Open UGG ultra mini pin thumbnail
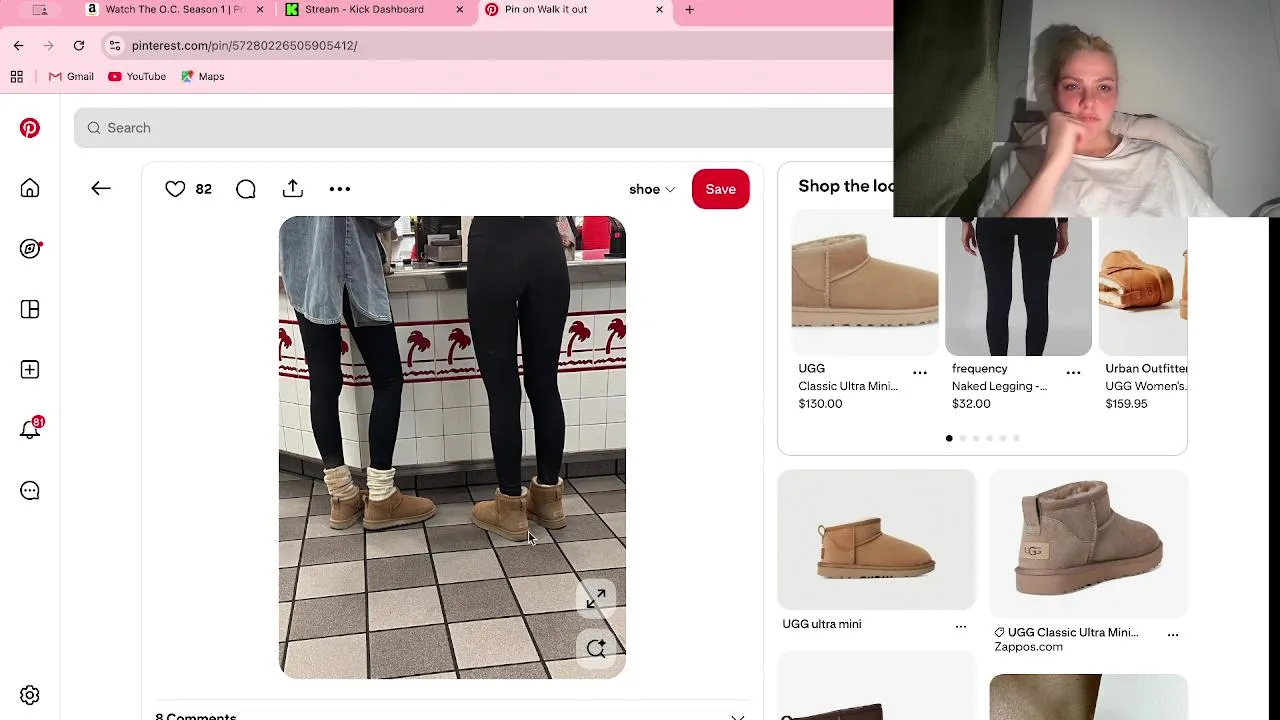Image resolution: width=1280 pixels, height=720 pixels. click(x=877, y=540)
